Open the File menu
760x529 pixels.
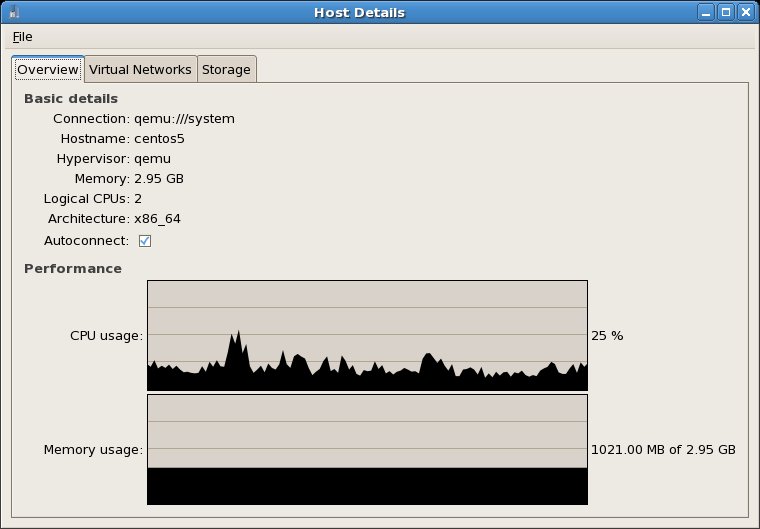(x=22, y=37)
